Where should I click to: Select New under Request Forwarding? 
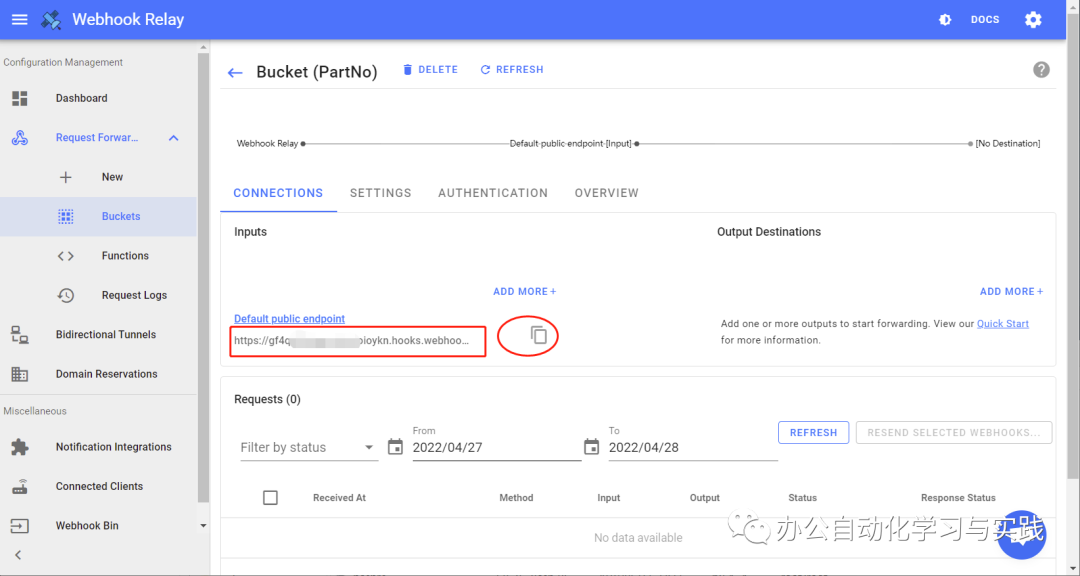112,177
